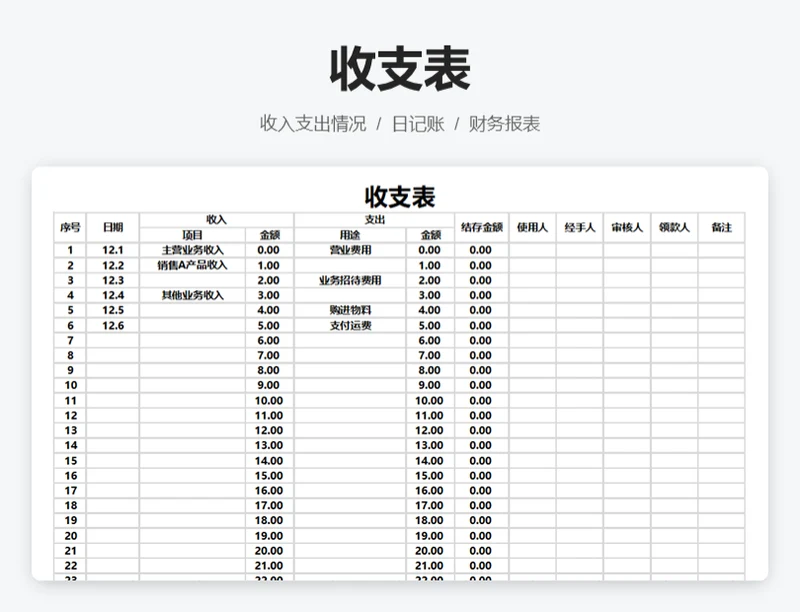This screenshot has width=800, height=612.
Task: Select the 购进物料 cell
Action: pyautogui.click(x=350, y=310)
